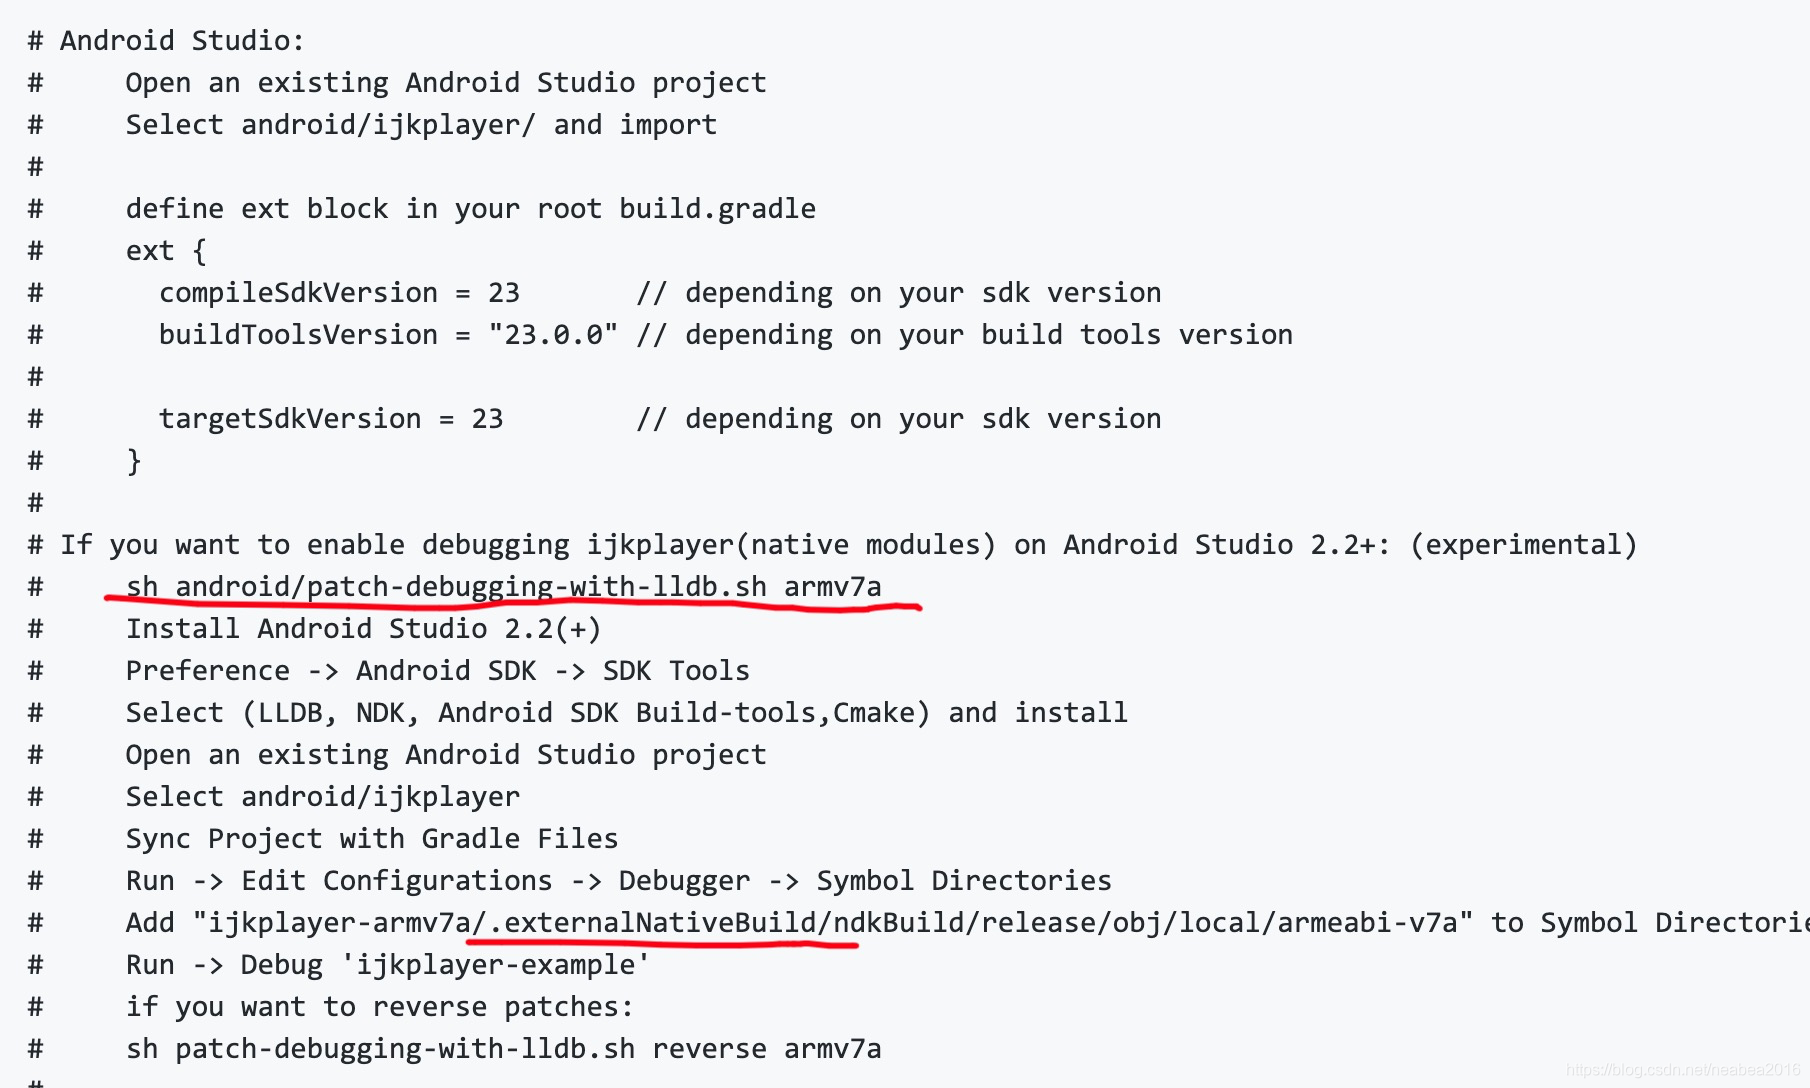Click 'Select (LLDB, NDK, Android SDK Build-tools,Cmake) and install'
The height and width of the screenshot is (1088, 1810).
pyautogui.click(x=627, y=713)
